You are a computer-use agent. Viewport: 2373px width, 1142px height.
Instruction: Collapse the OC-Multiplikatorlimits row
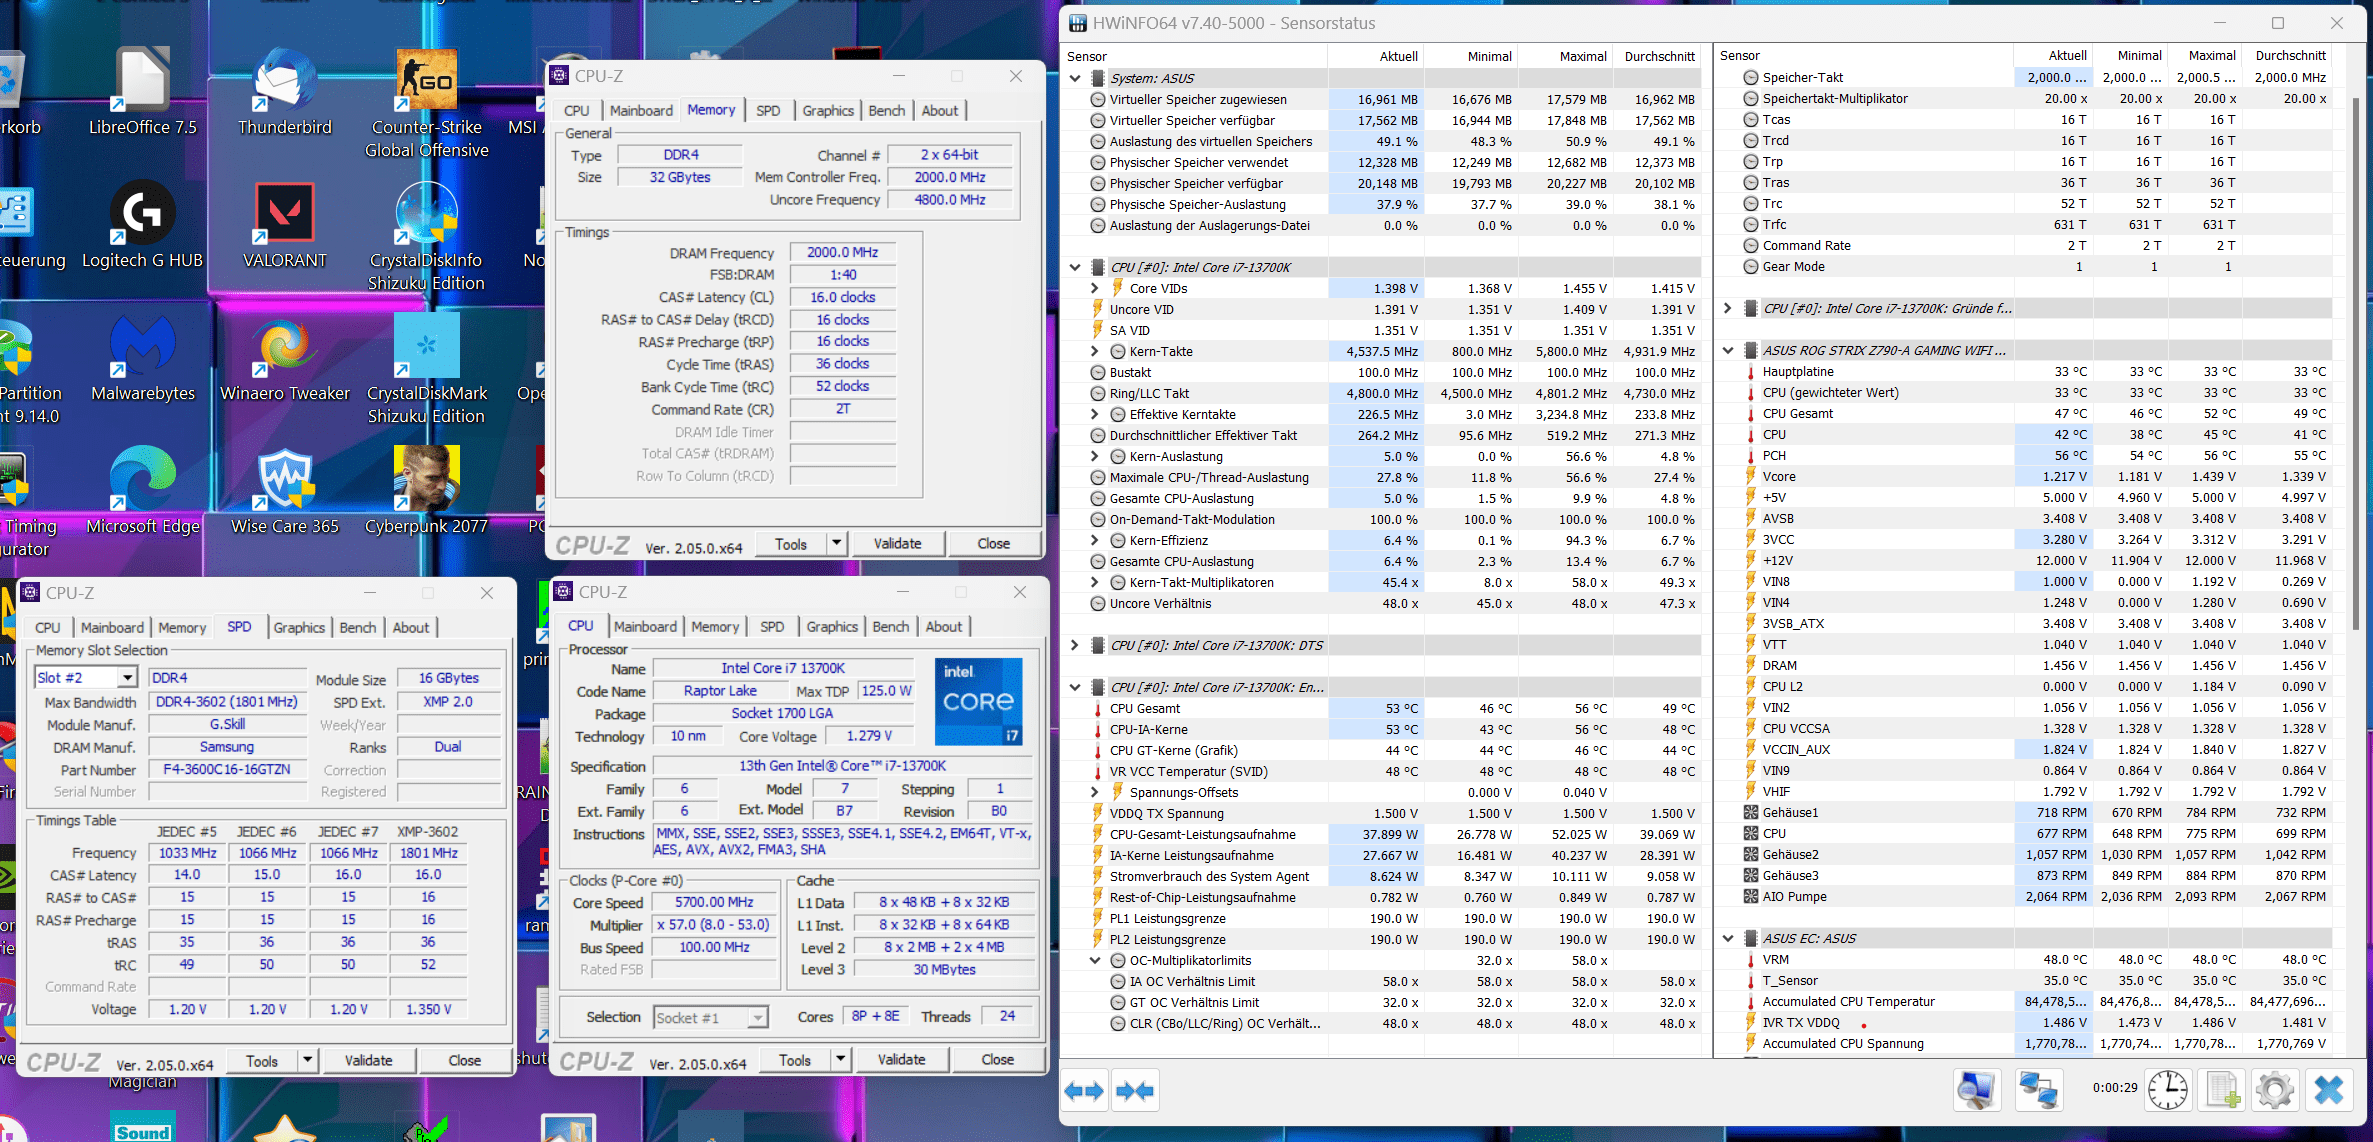1095,960
